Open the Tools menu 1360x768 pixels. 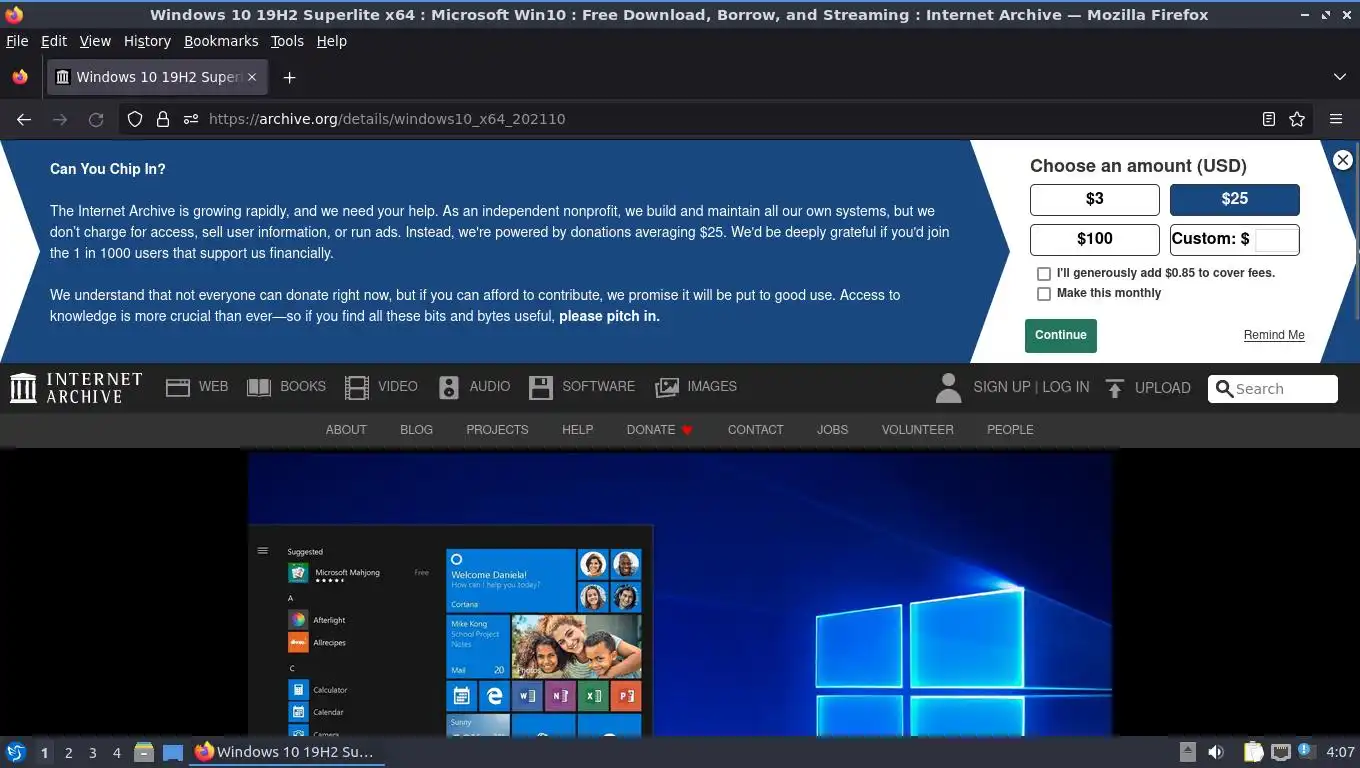point(287,41)
